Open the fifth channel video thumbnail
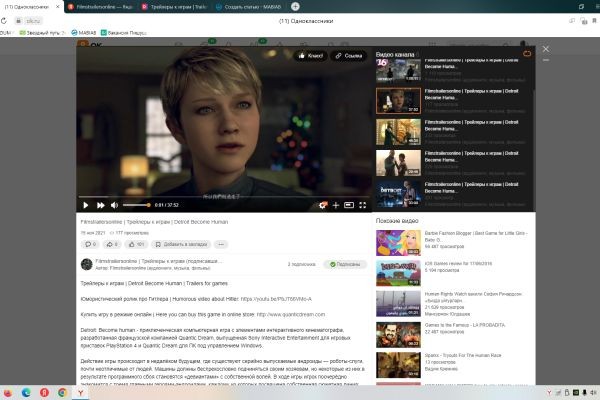The image size is (600, 400). (x=398, y=194)
